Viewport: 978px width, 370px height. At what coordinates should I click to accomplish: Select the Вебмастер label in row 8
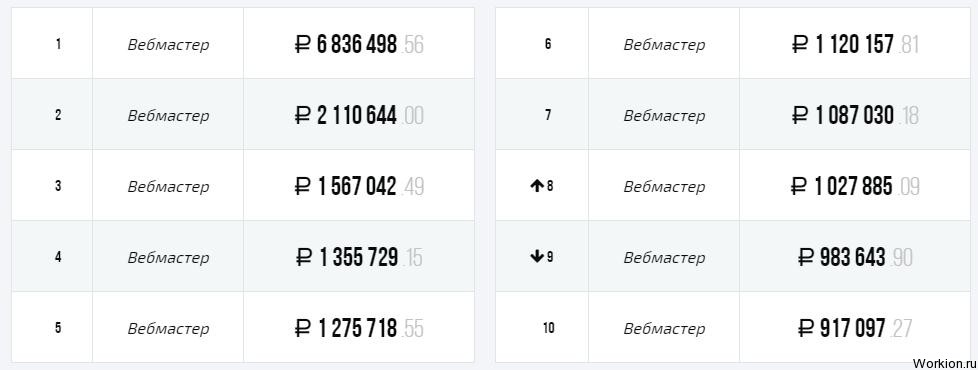click(664, 187)
